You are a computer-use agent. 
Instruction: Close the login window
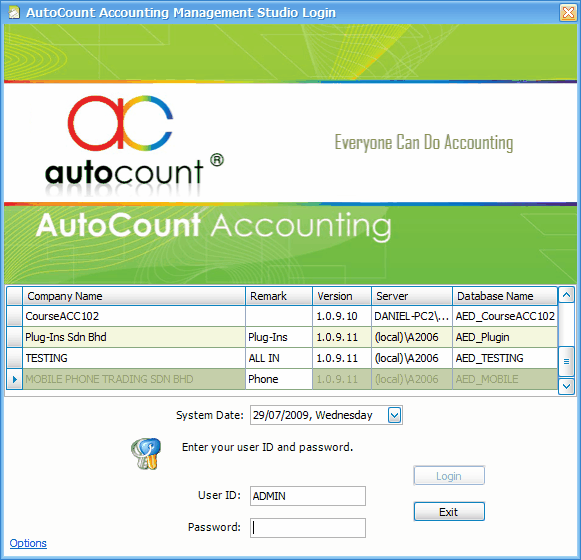coord(568,13)
